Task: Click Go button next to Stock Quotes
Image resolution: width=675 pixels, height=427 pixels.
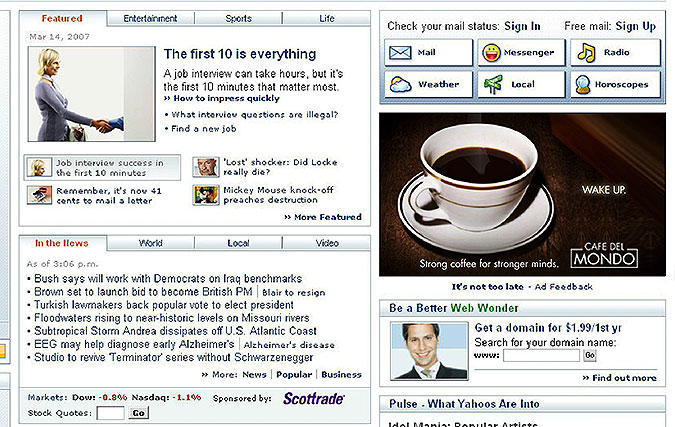Action: (139, 413)
